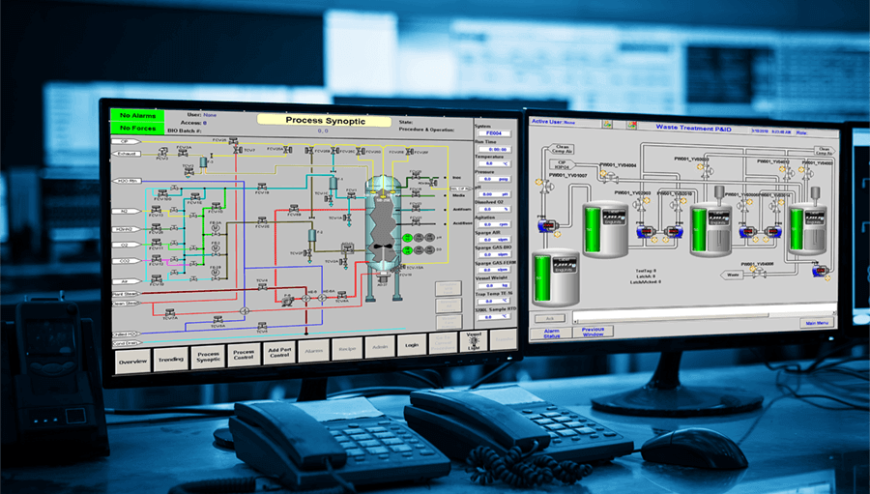Click the Agitation value field

click(494, 224)
